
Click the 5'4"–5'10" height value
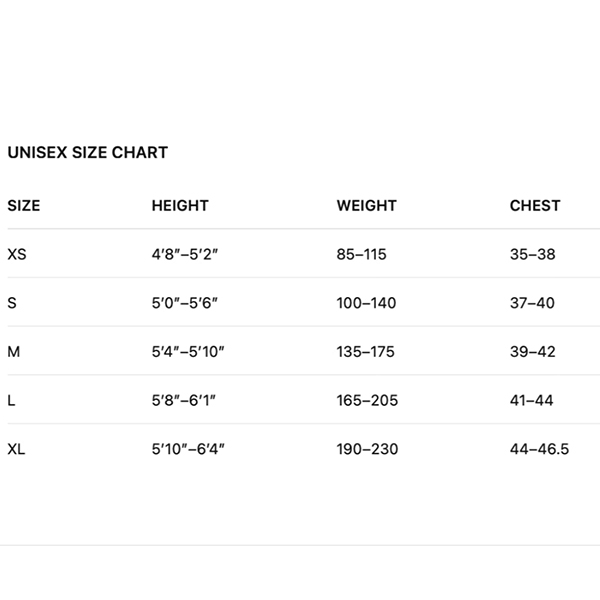[x=189, y=352]
